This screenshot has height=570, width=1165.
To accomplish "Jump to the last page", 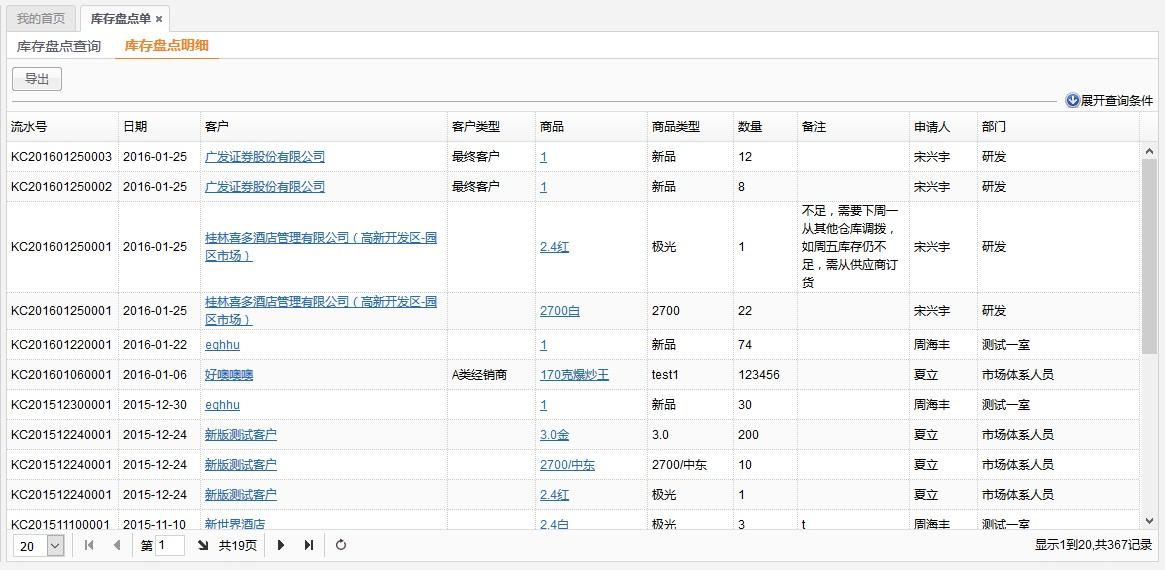I will [309, 545].
